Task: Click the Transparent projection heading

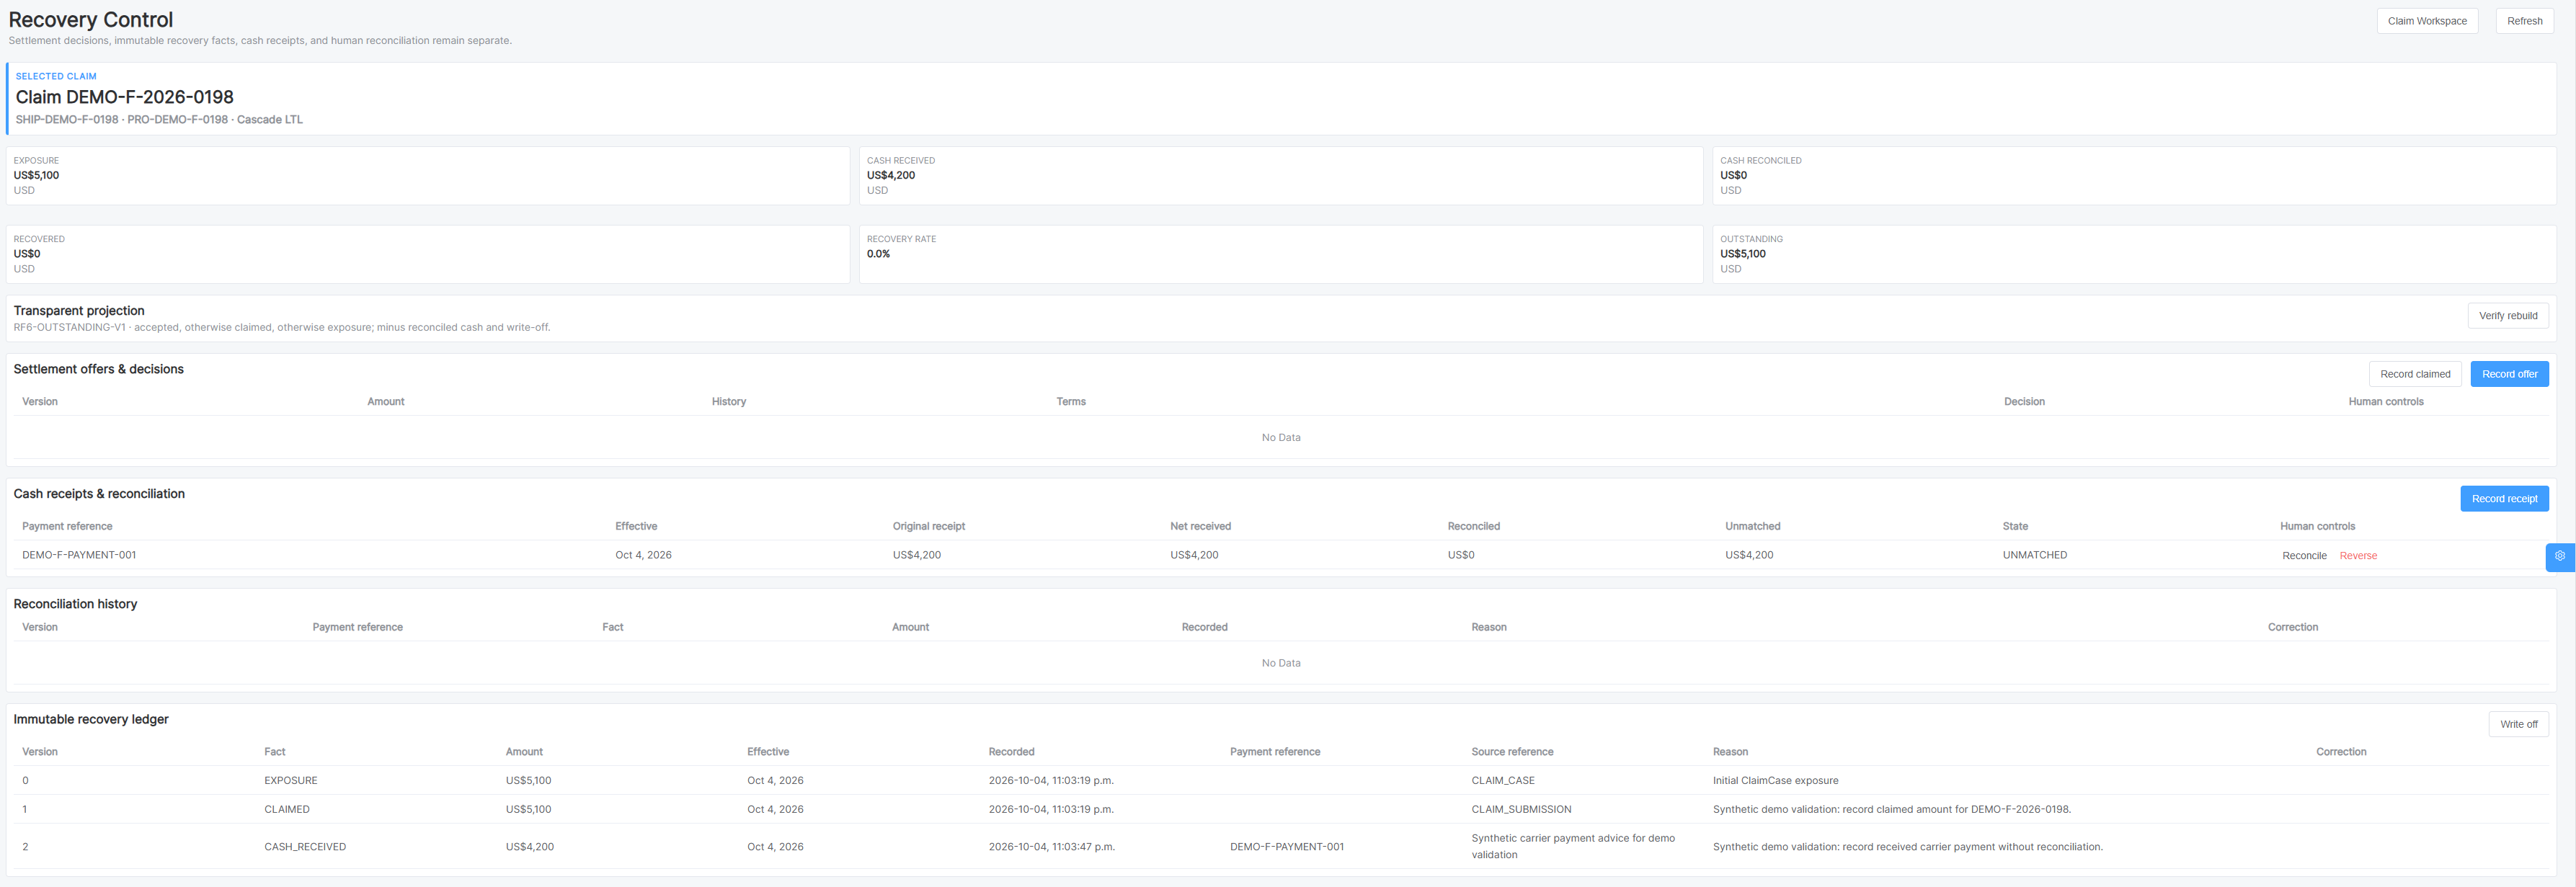Action: (79, 311)
